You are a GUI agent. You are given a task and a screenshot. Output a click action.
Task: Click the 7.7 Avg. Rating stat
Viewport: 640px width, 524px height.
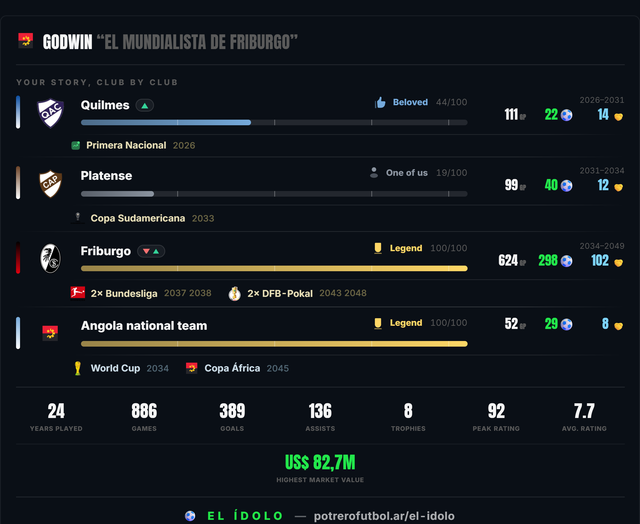click(584, 417)
